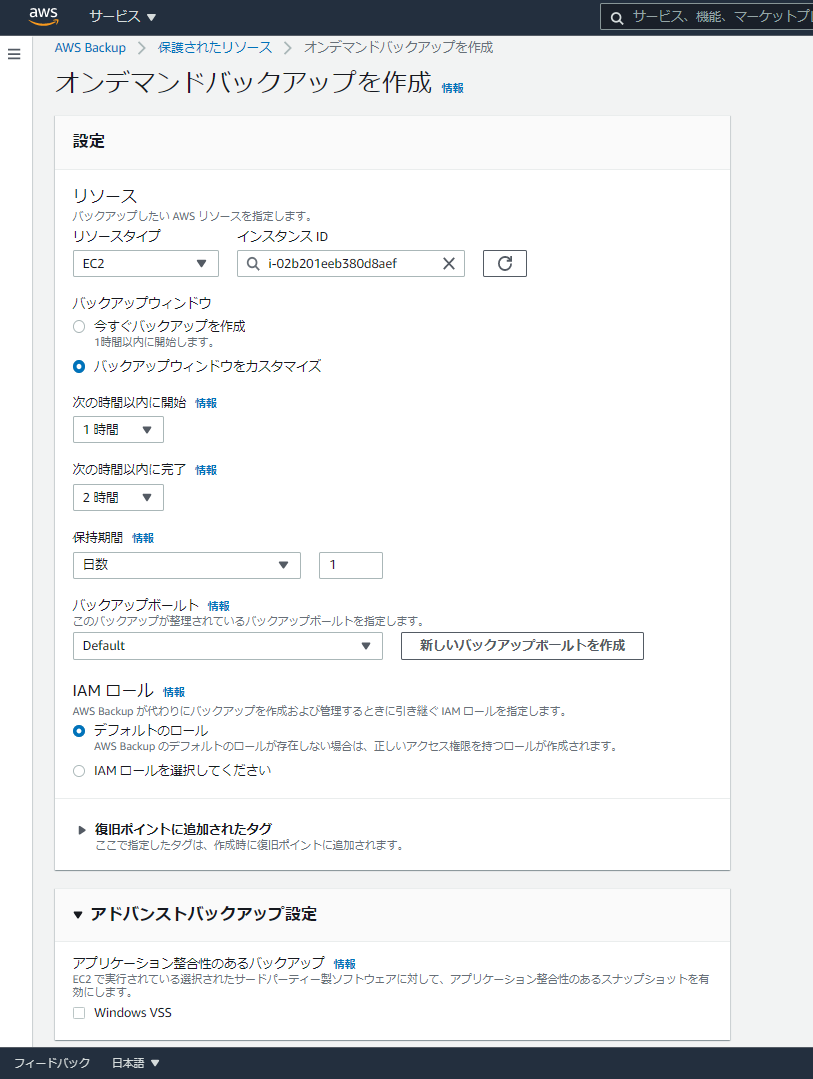
Task: Click the search magnifier in top bar
Action: [616, 17]
